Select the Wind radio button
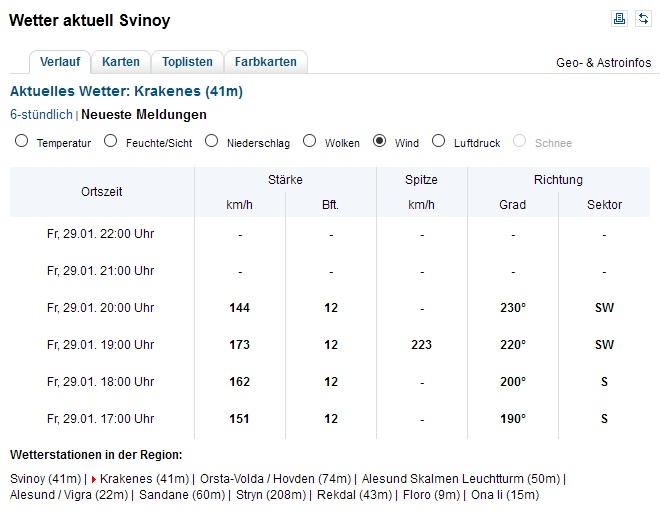The image size is (664, 511). 380,142
